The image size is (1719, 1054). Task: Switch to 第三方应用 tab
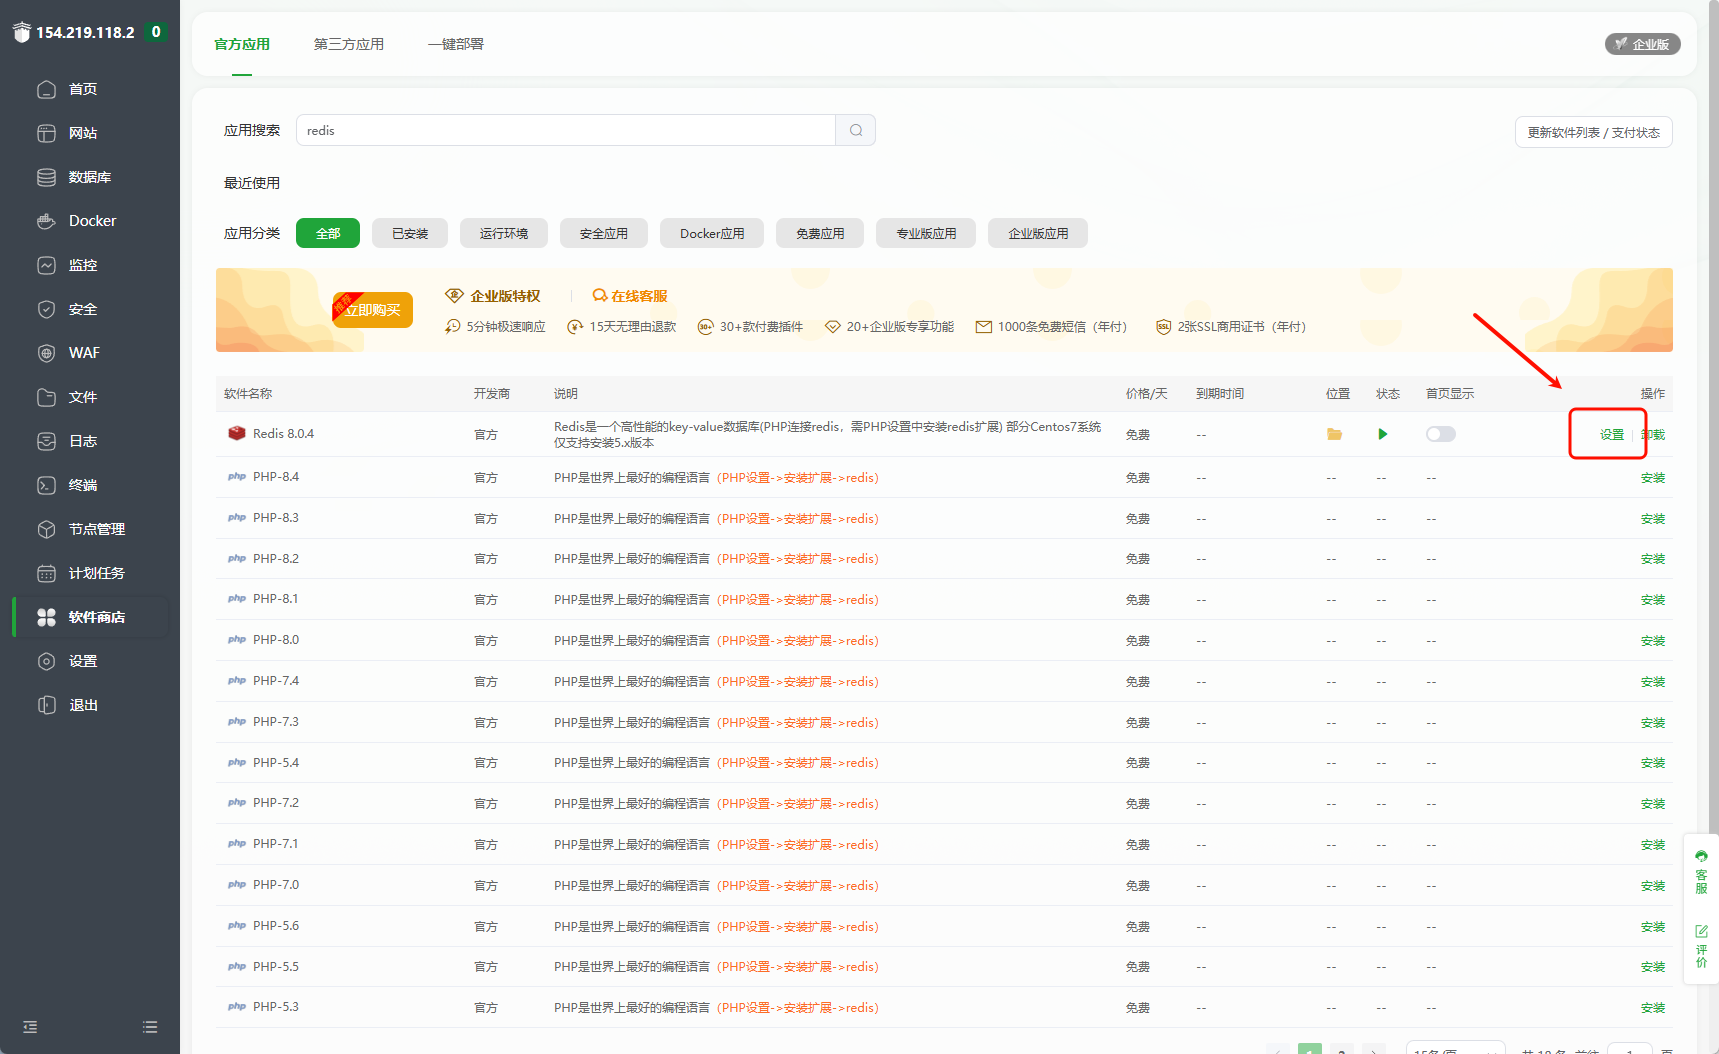pyautogui.click(x=348, y=44)
